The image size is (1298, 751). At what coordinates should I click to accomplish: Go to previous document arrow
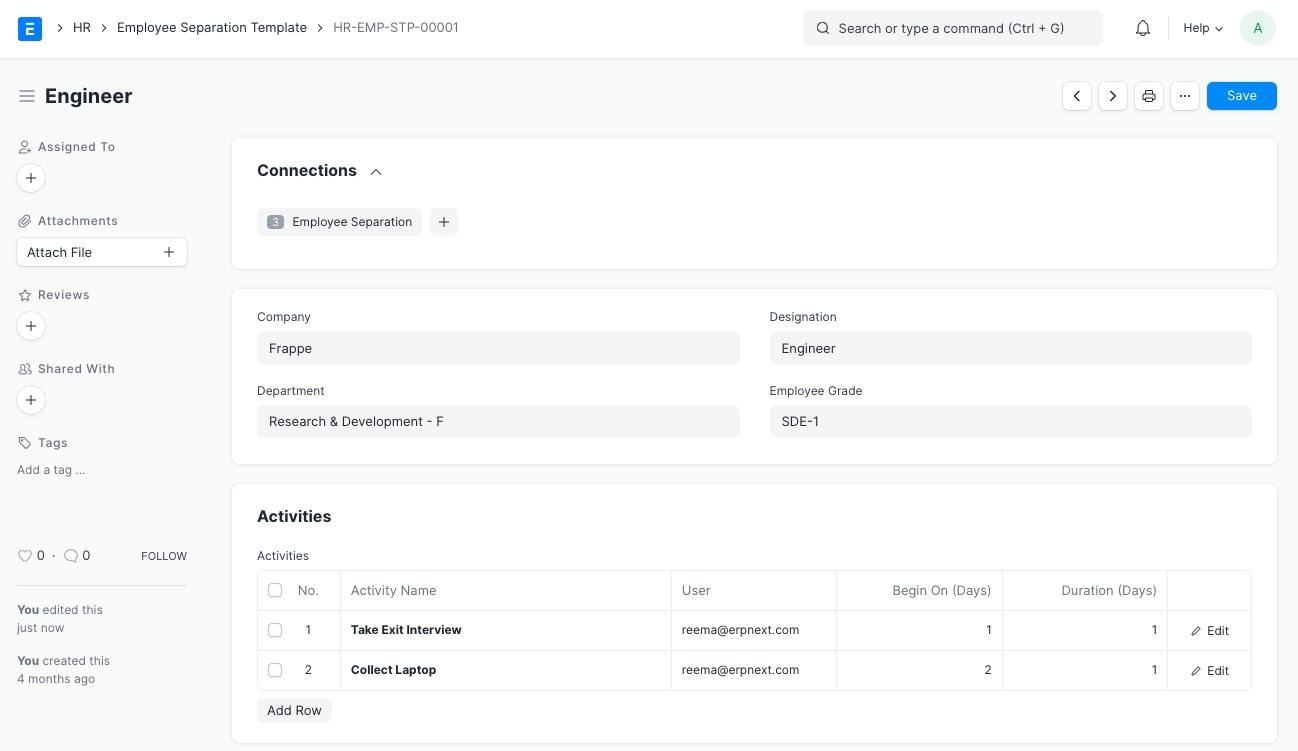pyautogui.click(x=1077, y=96)
